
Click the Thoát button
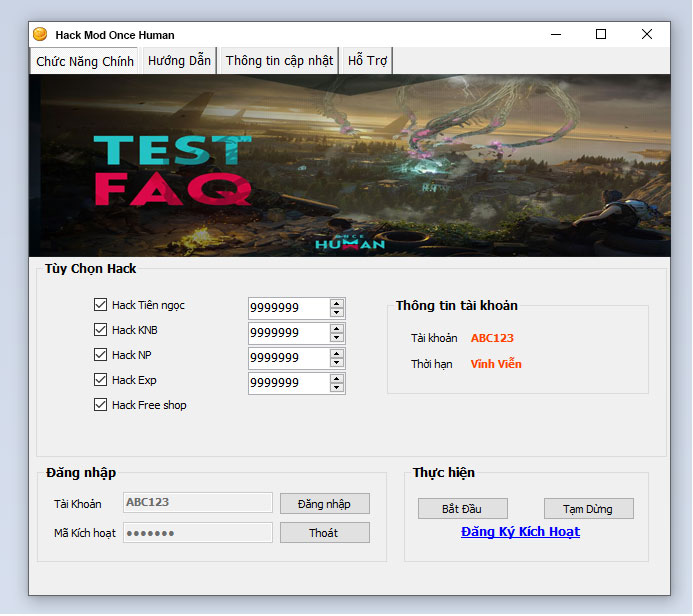(325, 533)
